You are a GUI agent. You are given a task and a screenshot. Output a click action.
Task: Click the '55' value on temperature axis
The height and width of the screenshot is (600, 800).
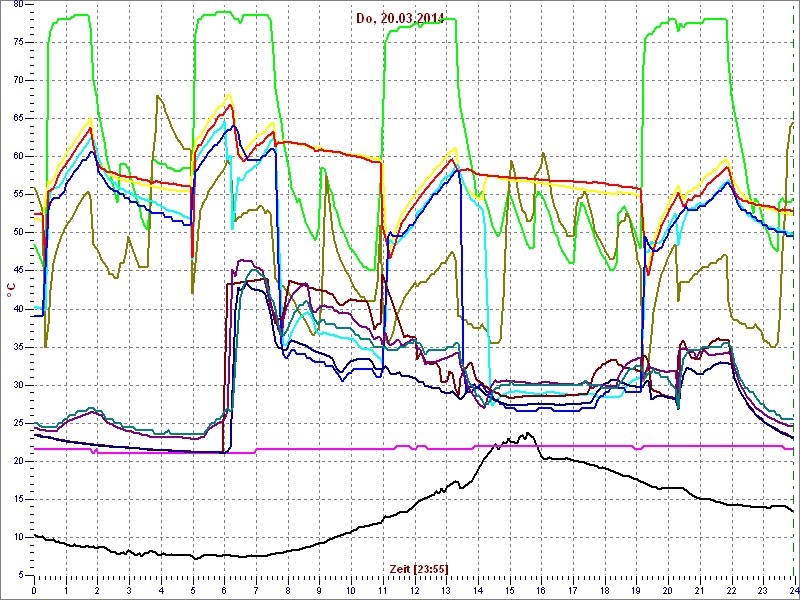click(x=18, y=195)
